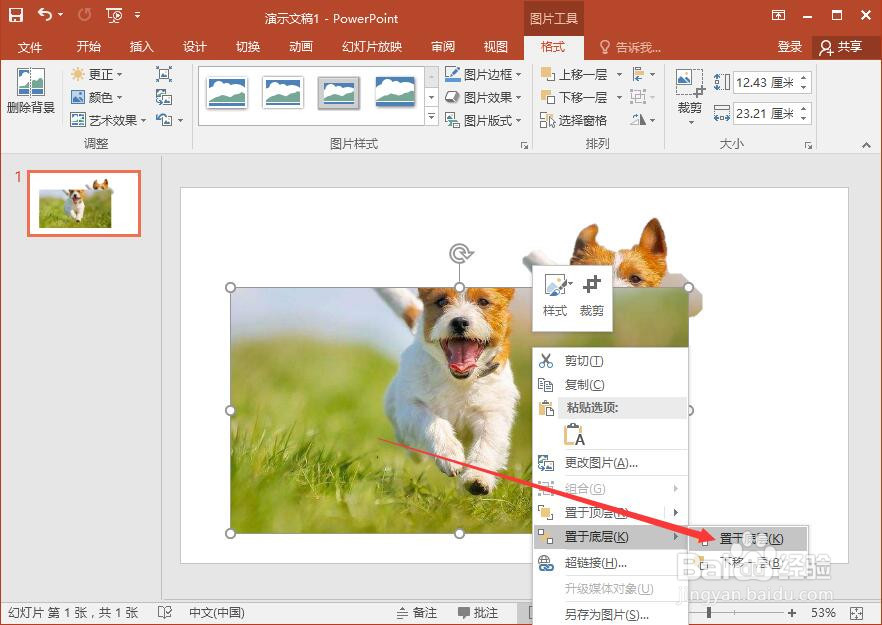Click the change picture icon in ribbon
This screenshot has width=882, height=625.
(164, 97)
